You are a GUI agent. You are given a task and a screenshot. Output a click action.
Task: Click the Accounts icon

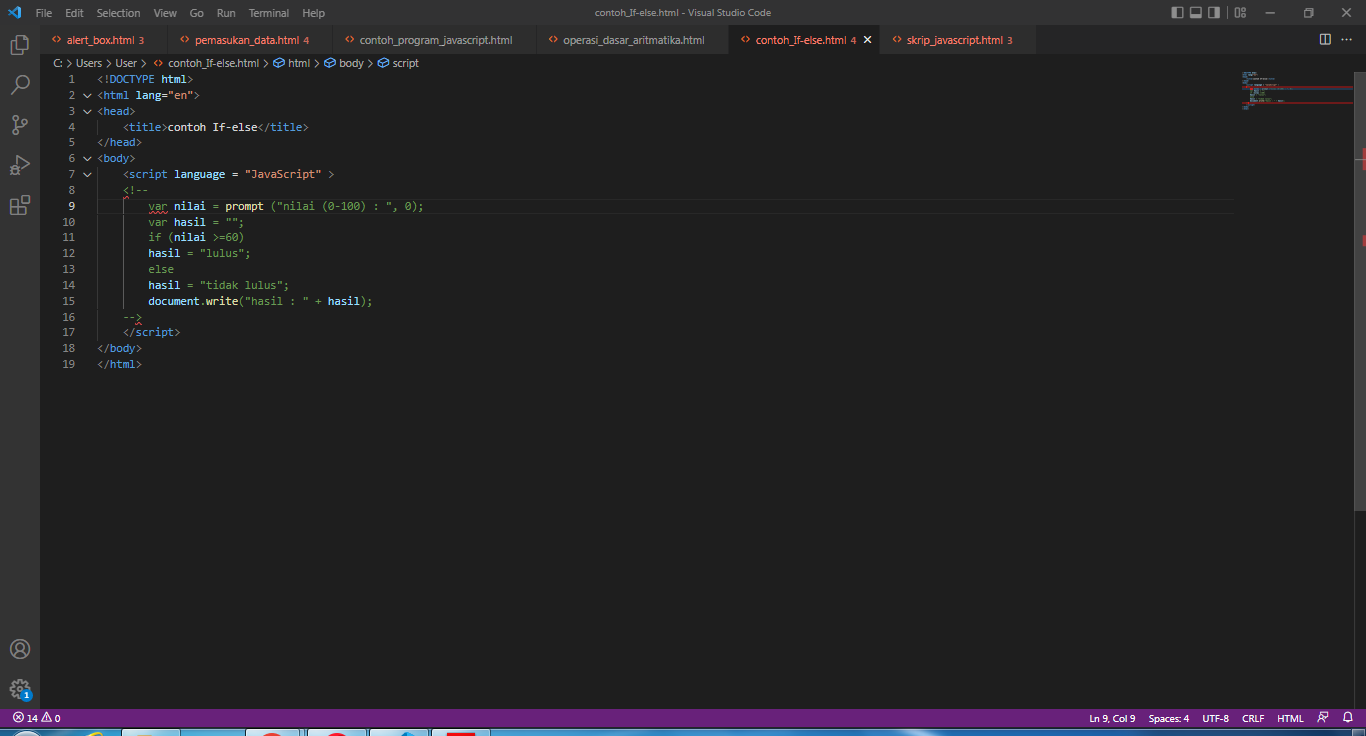tap(20, 649)
